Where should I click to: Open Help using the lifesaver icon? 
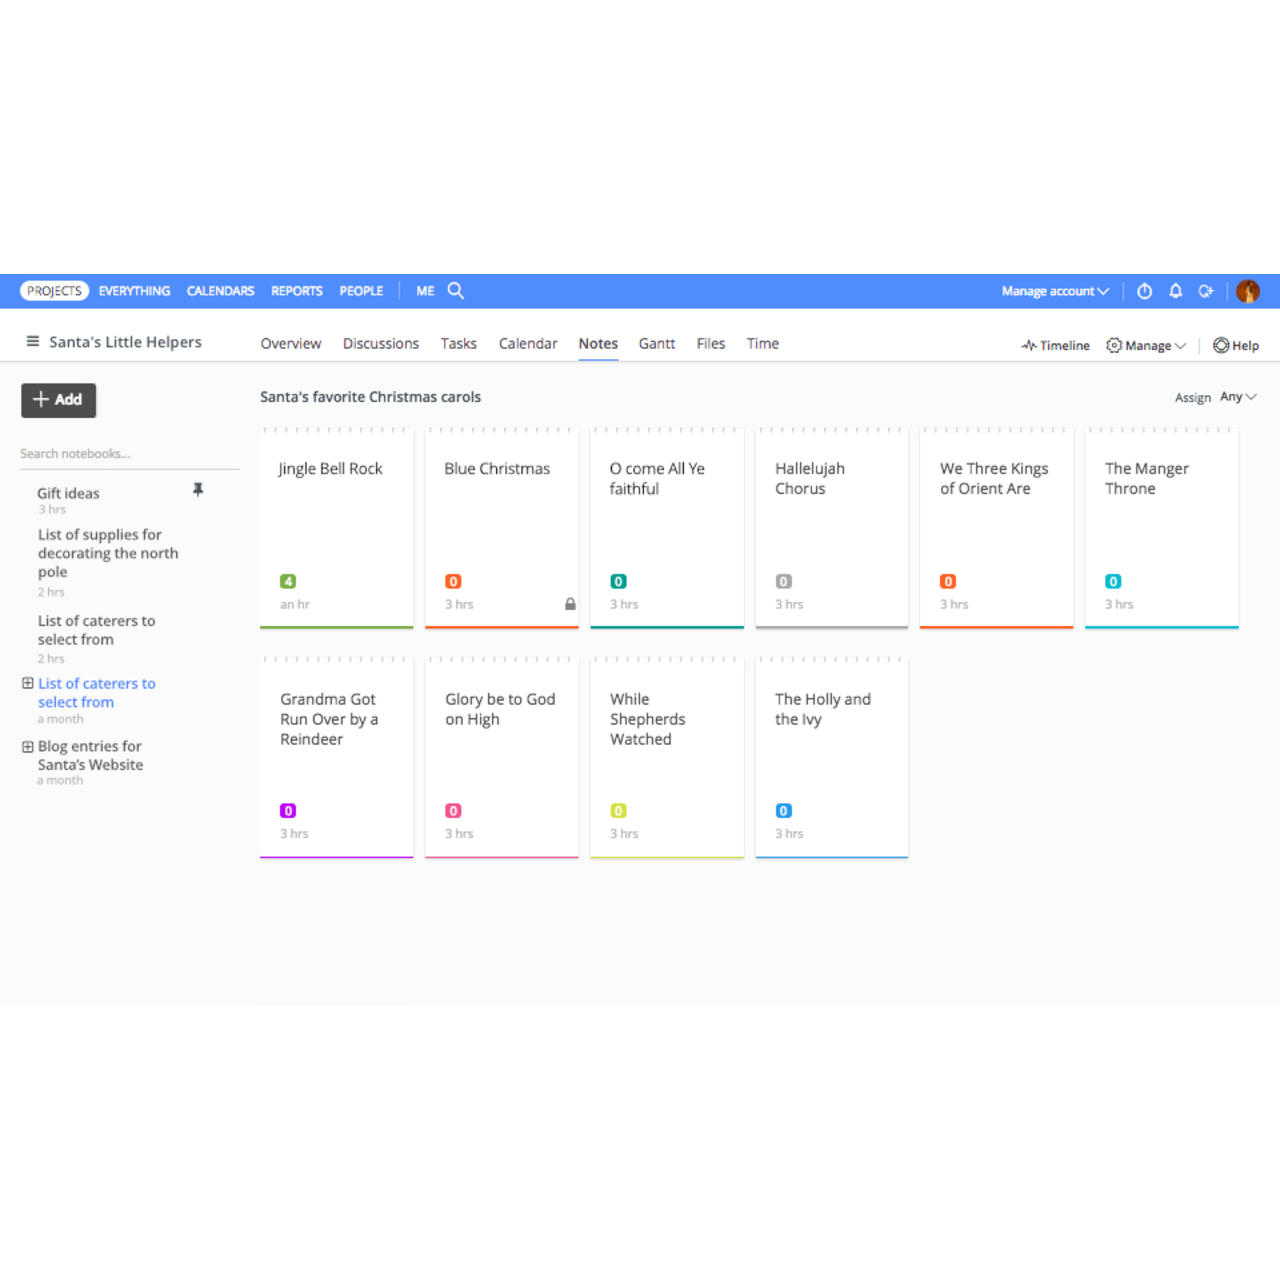point(1221,345)
